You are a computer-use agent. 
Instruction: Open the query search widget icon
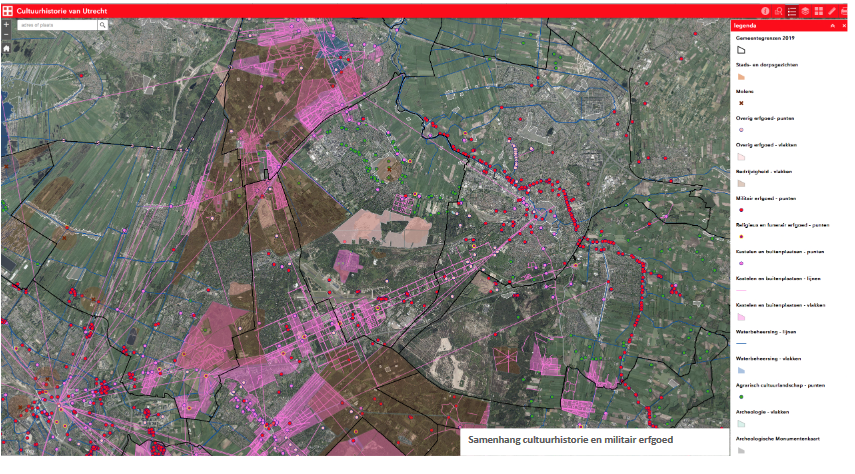779,10
